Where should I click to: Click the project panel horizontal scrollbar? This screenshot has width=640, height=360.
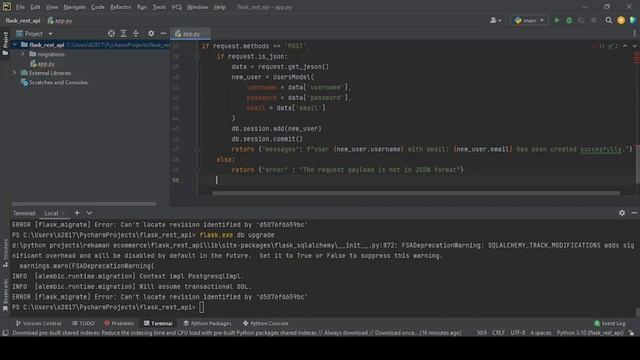pyautogui.click(x=84, y=204)
